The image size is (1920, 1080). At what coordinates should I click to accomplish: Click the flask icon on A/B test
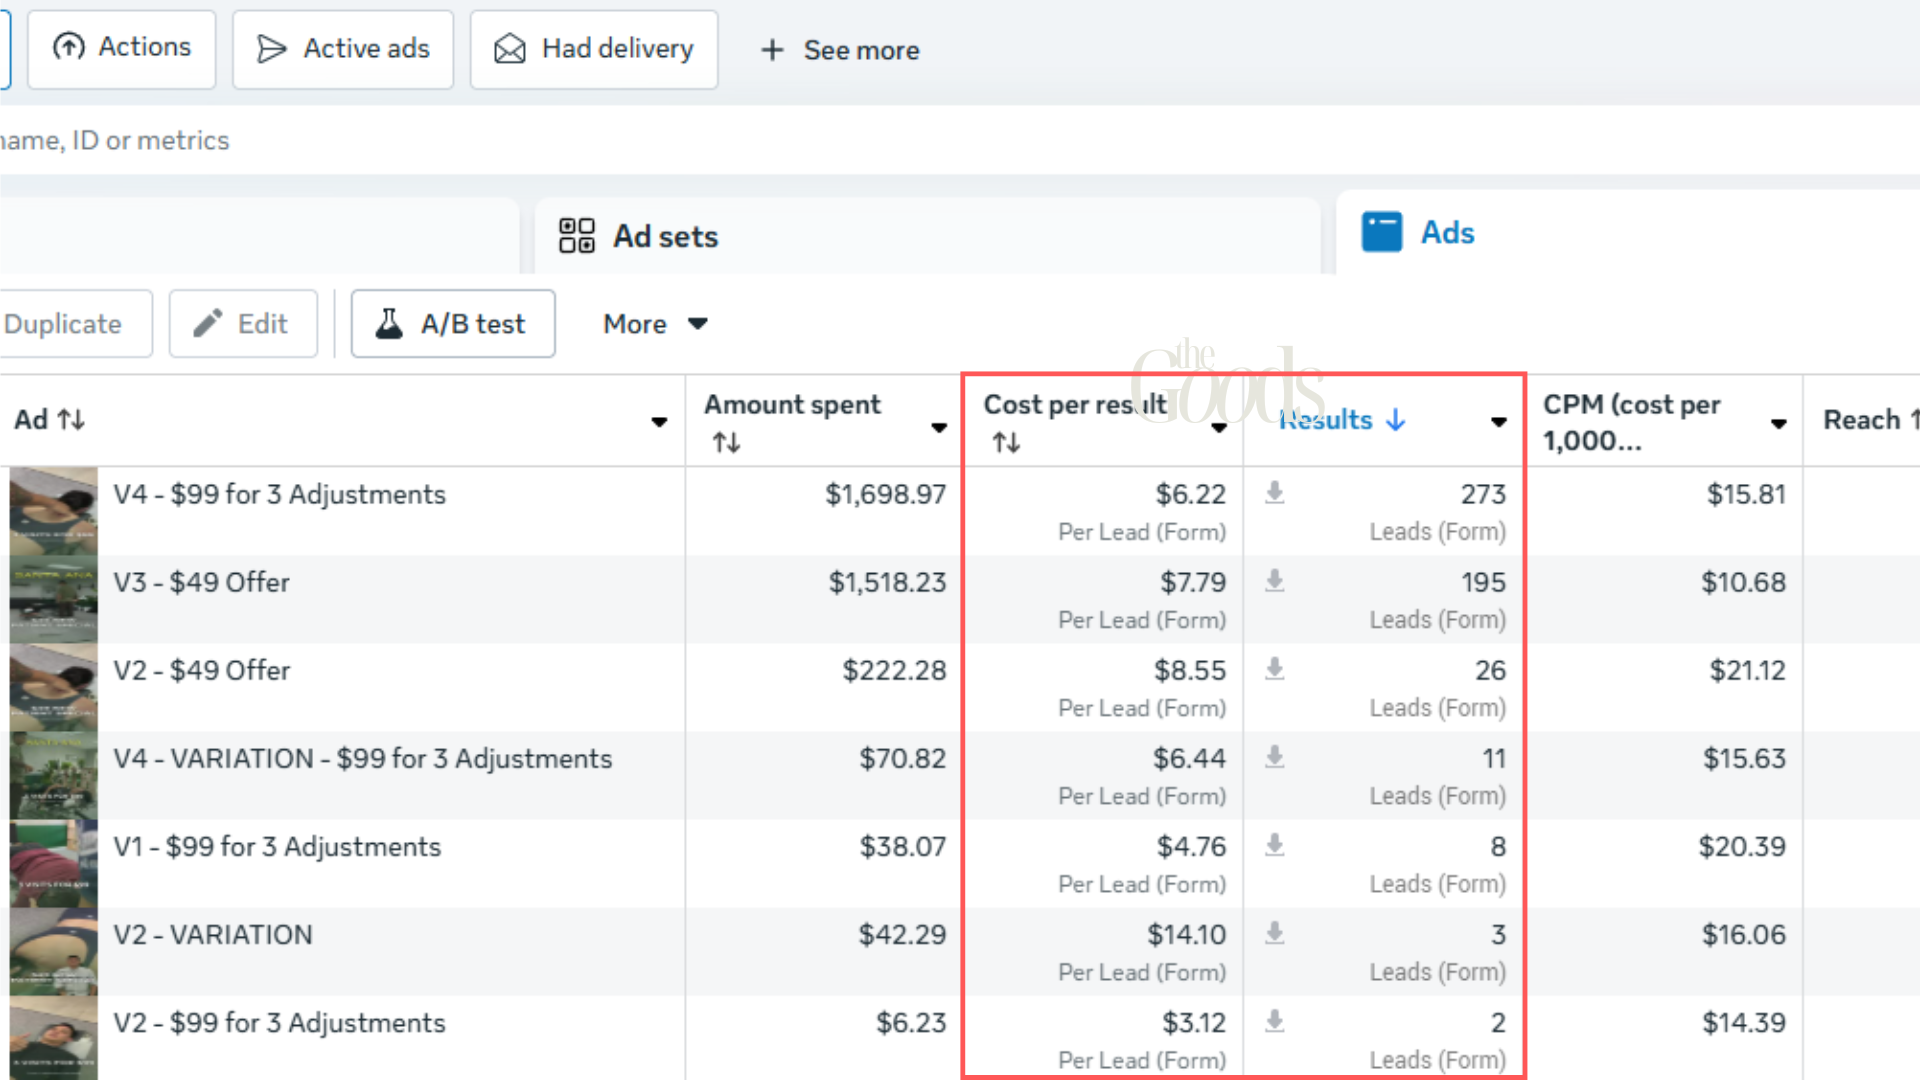click(x=389, y=323)
